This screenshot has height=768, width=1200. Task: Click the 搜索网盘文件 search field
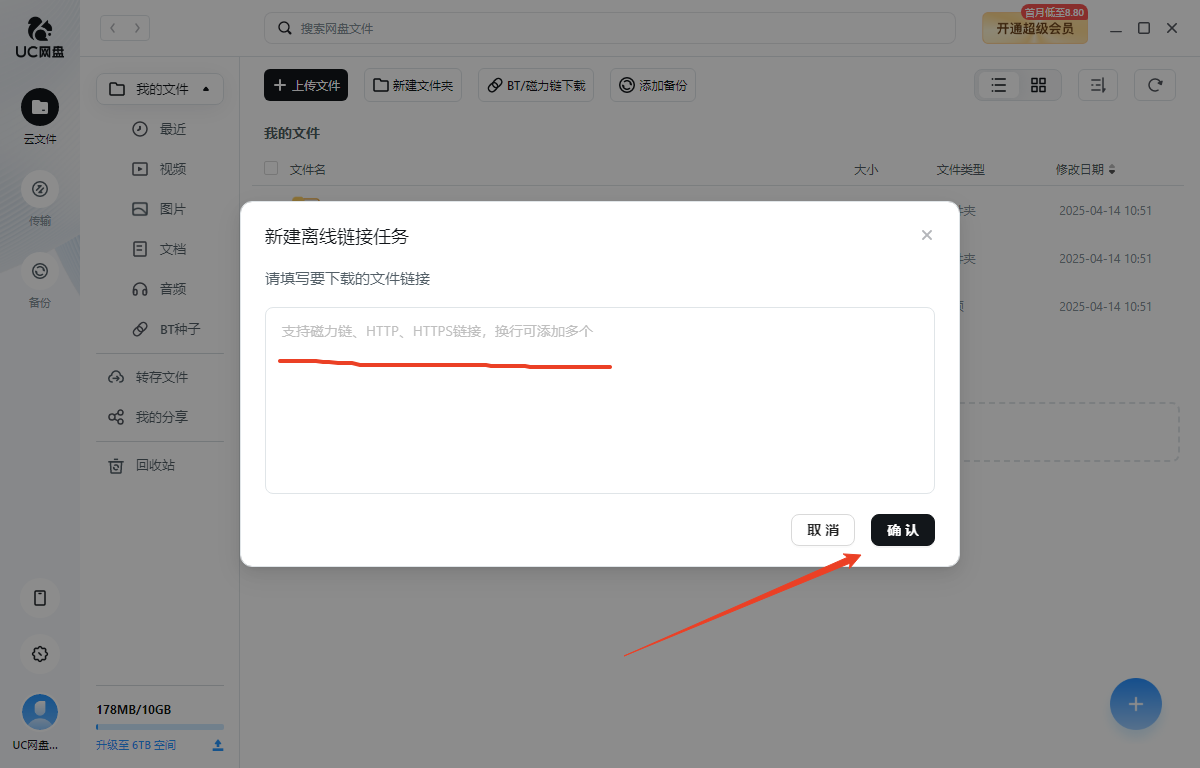click(610, 29)
